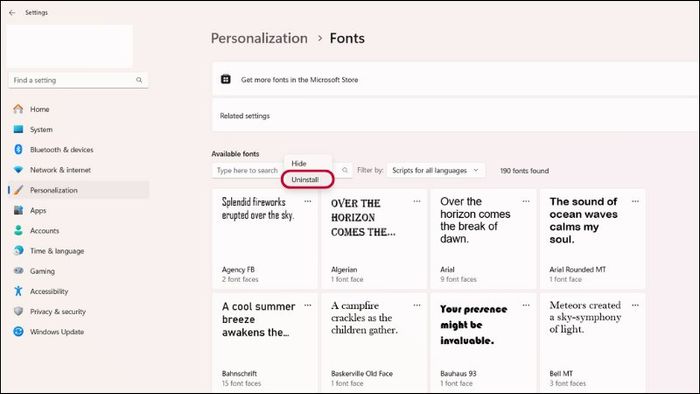
Task: Click the Privacy & security shield icon
Action: (x=18, y=311)
